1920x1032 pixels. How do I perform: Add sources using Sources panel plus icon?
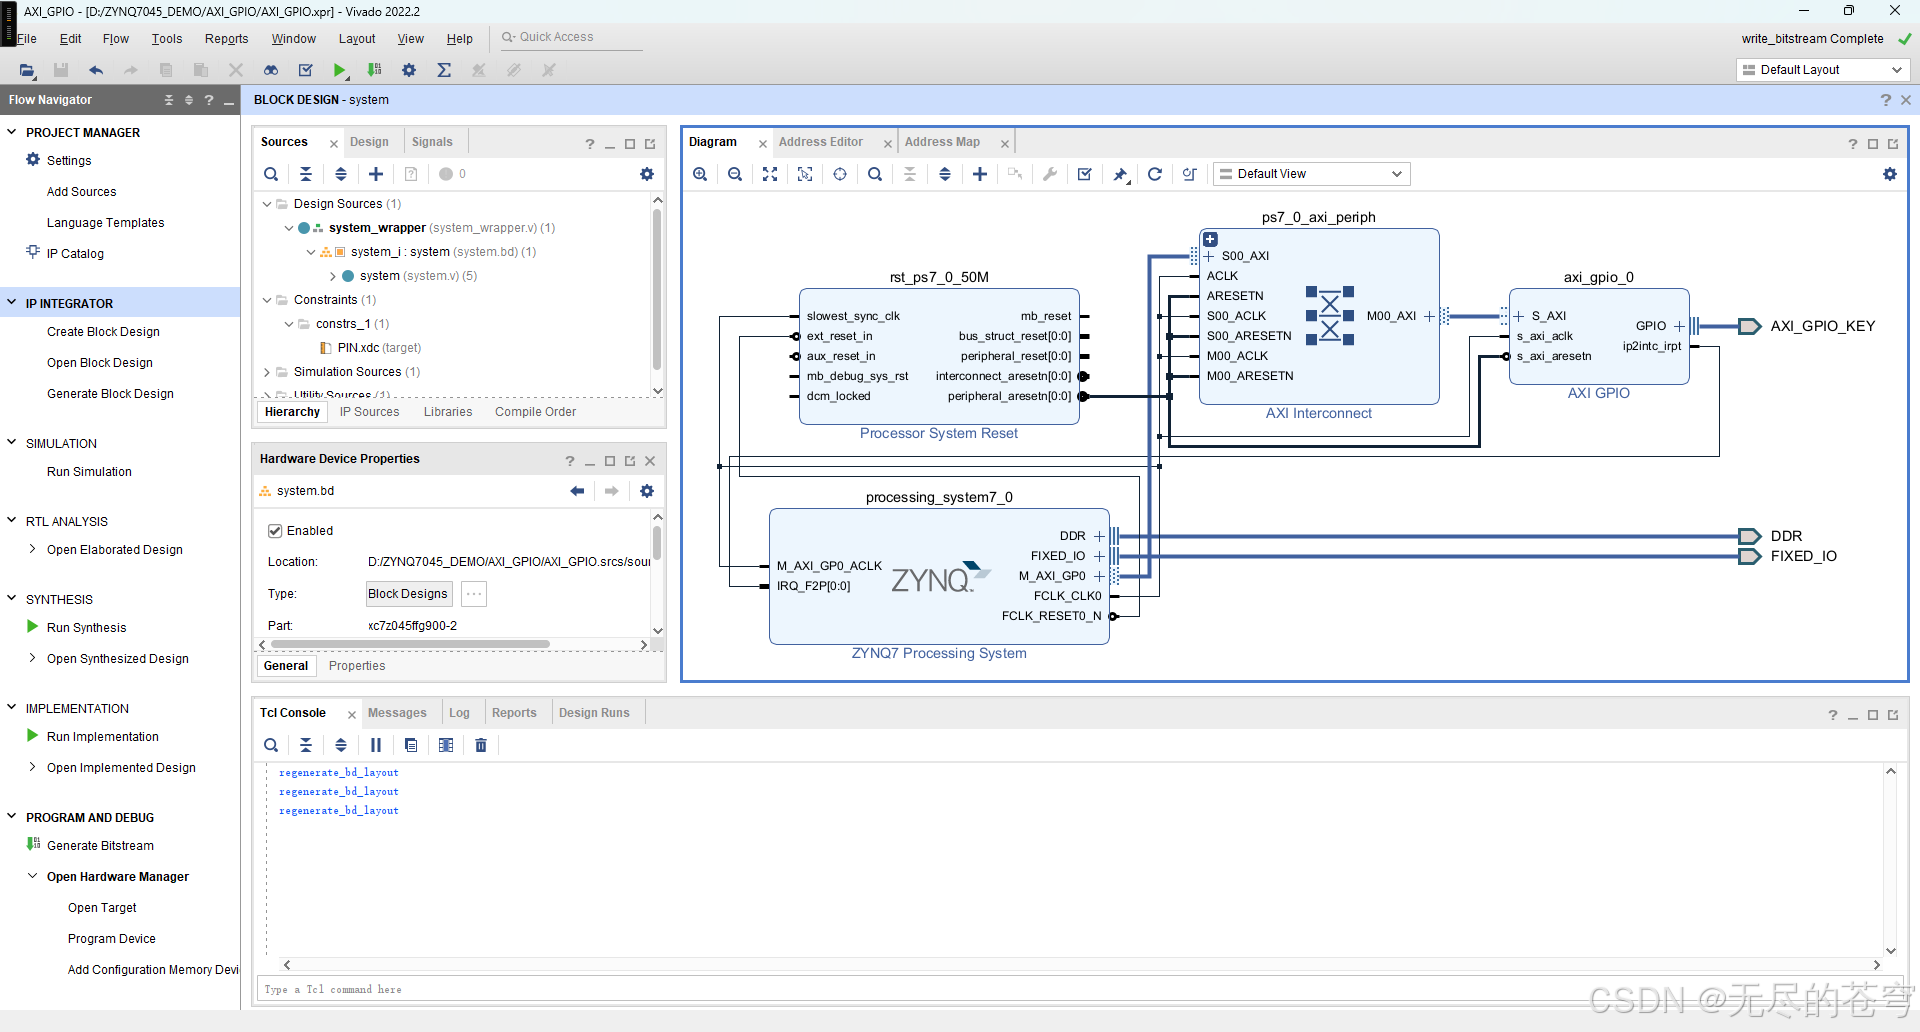tap(376, 174)
